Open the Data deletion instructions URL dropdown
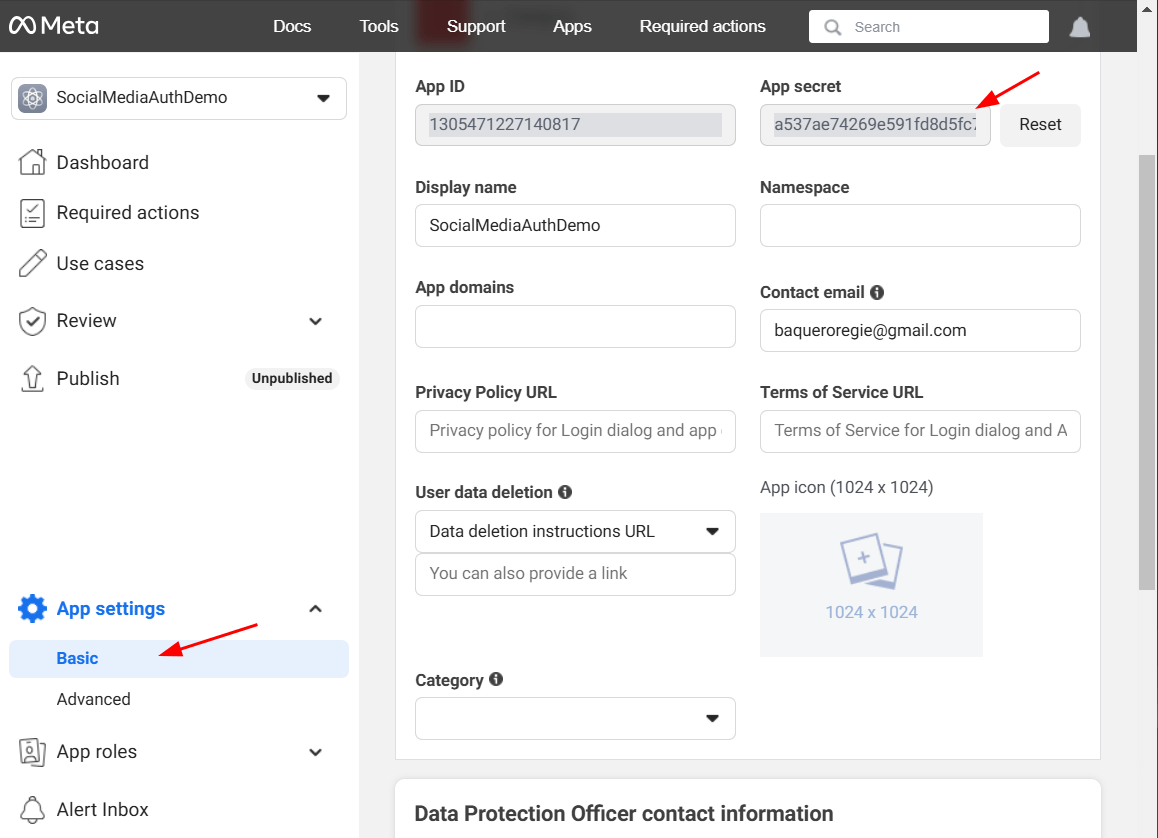 click(x=575, y=531)
